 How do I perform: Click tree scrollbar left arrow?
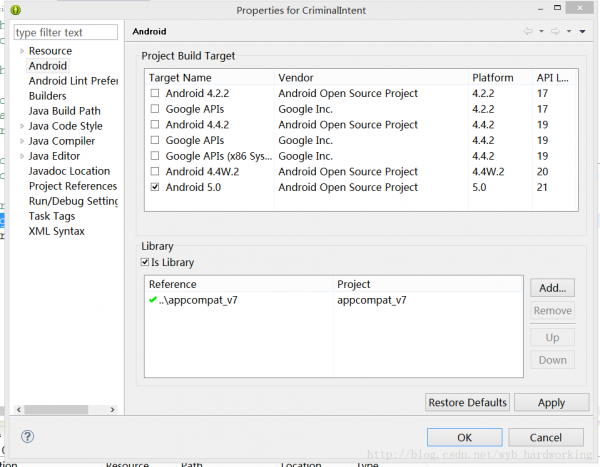point(19,410)
